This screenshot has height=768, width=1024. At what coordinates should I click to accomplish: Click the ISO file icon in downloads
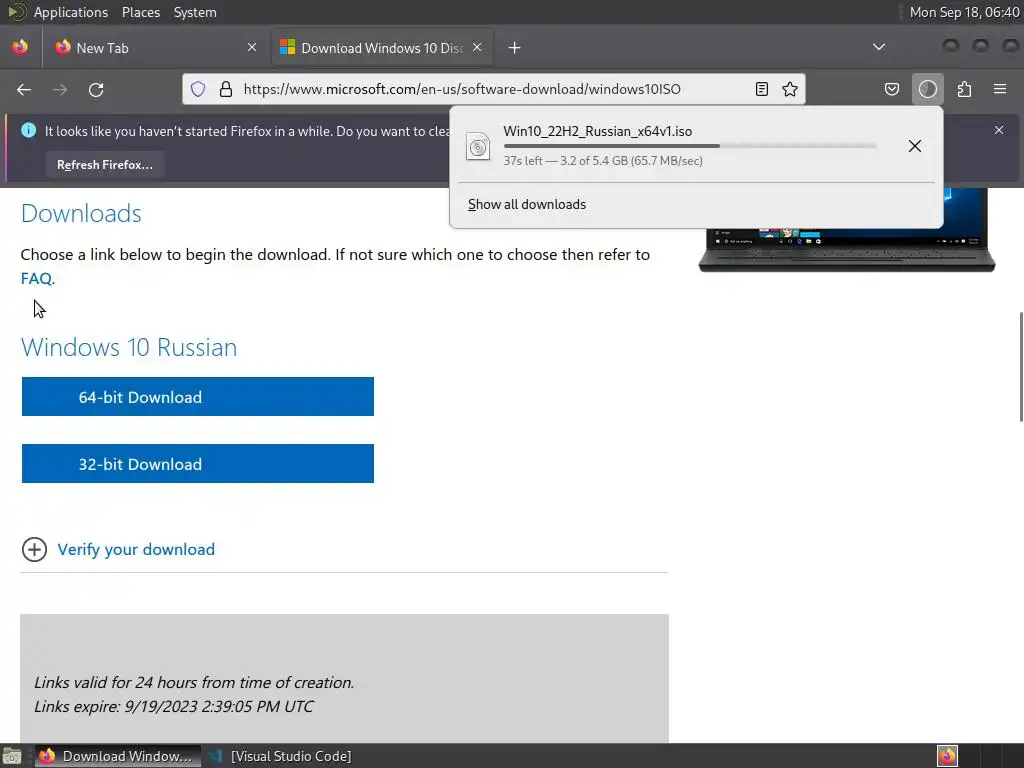pyautogui.click(x=478, y=146)
